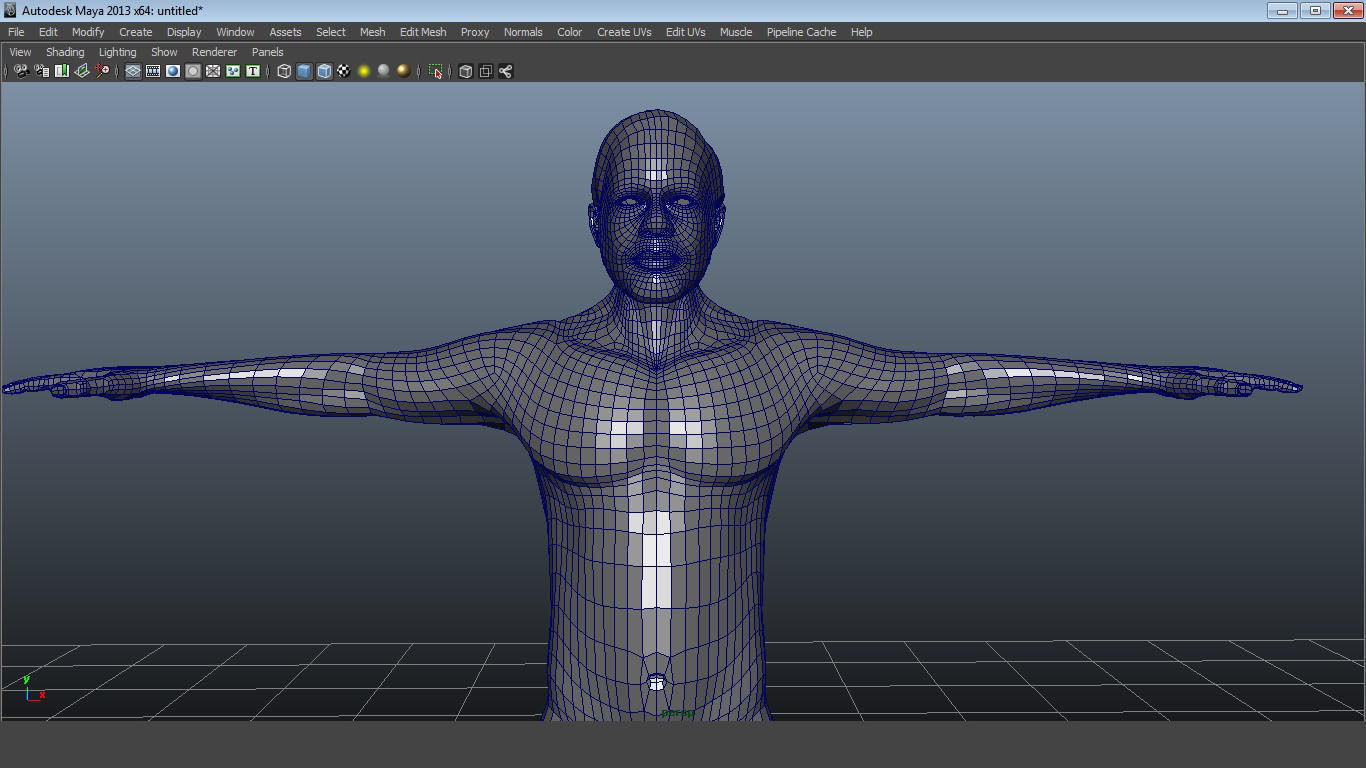
Task: Switch to Wireframe display mode
Action: (x=284, y=71)
